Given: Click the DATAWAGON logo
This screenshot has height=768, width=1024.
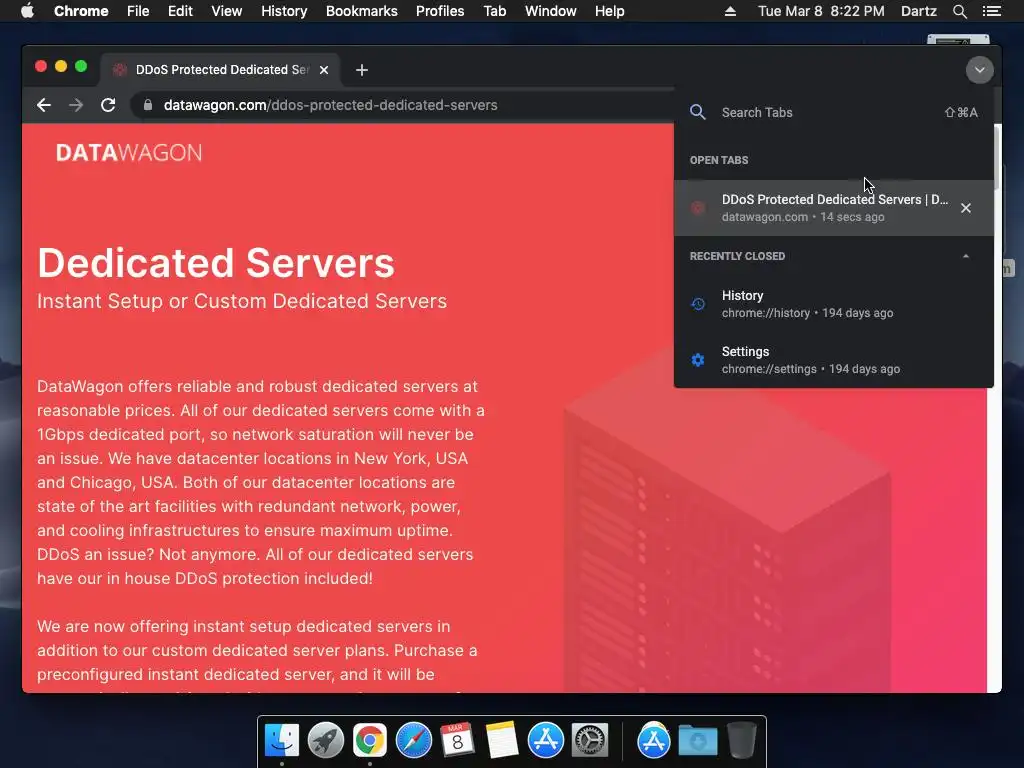Looking at the screenshot, I should pyautogui.click(x=129, y=153).
